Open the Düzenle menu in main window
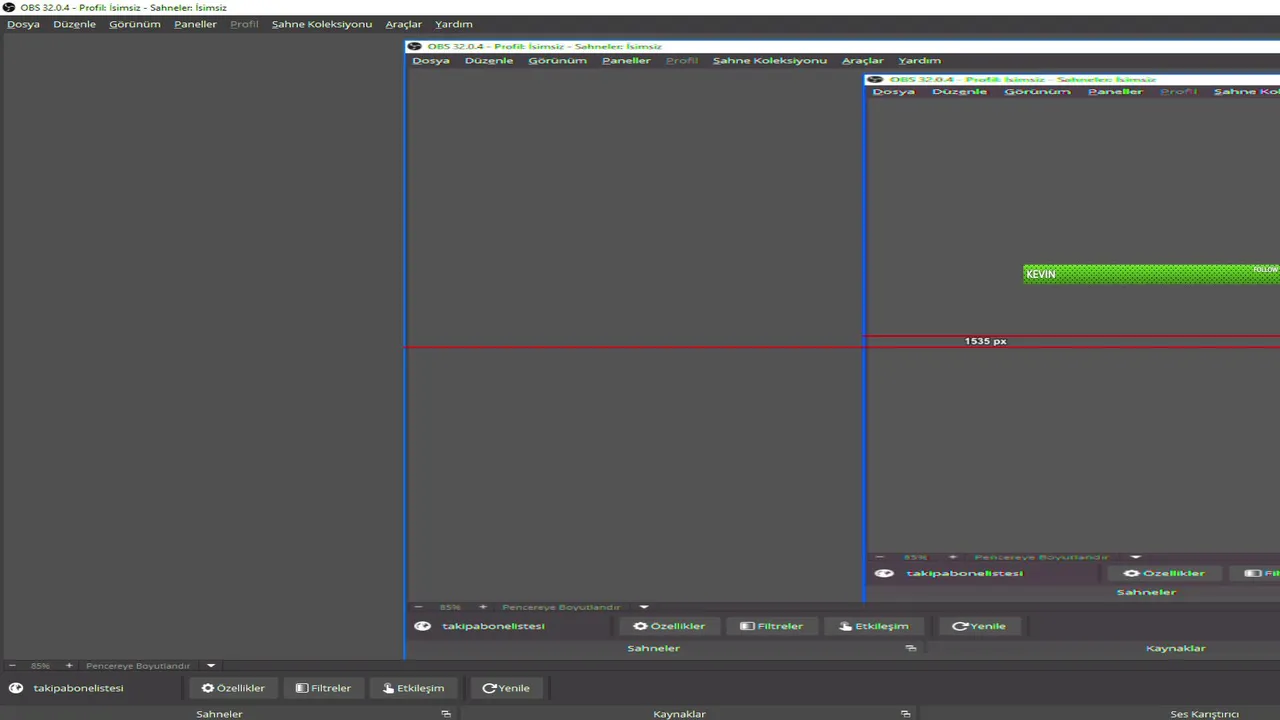The height and width of the screenshot is (720, 1280). [x=74, y=24]
